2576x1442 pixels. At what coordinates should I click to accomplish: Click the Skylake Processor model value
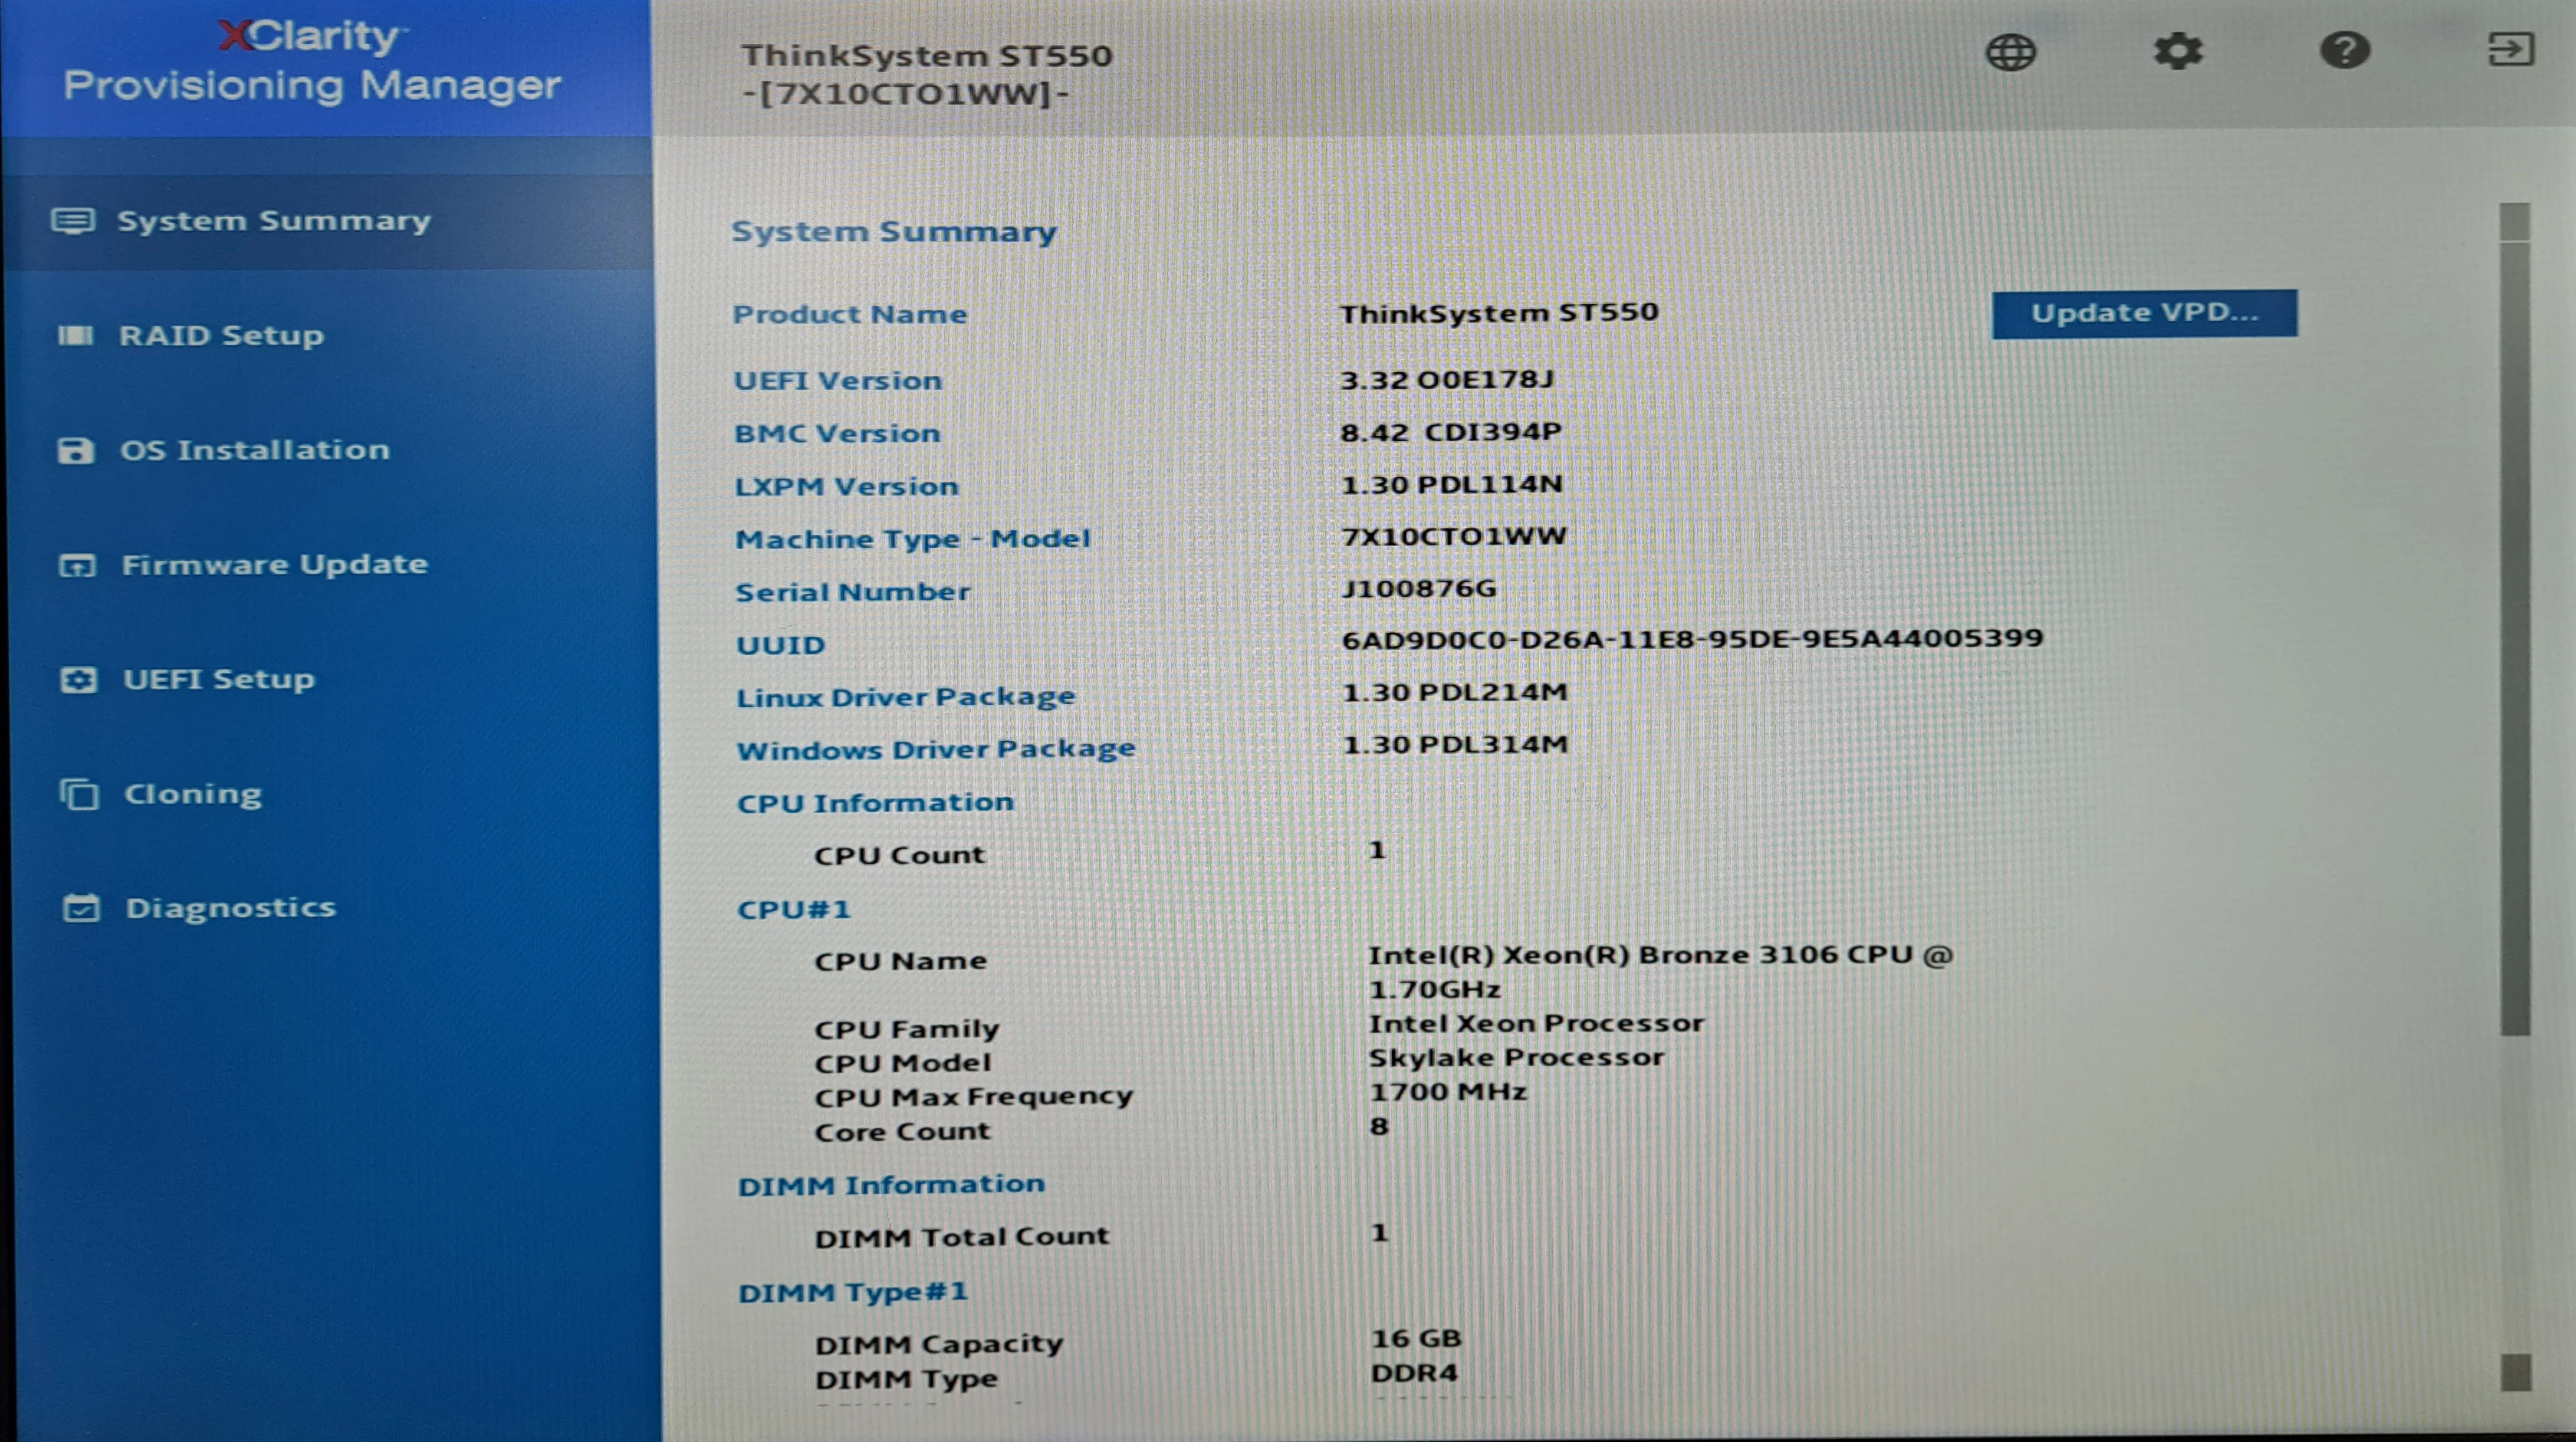click(1516, 1058)
